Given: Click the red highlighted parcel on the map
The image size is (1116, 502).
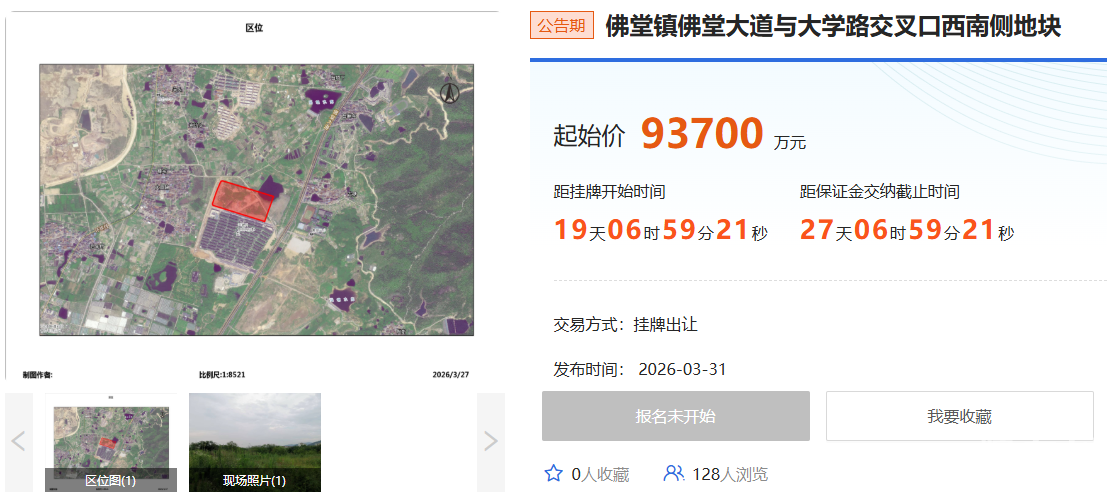Looking at the screenshot, I should 241,200.
